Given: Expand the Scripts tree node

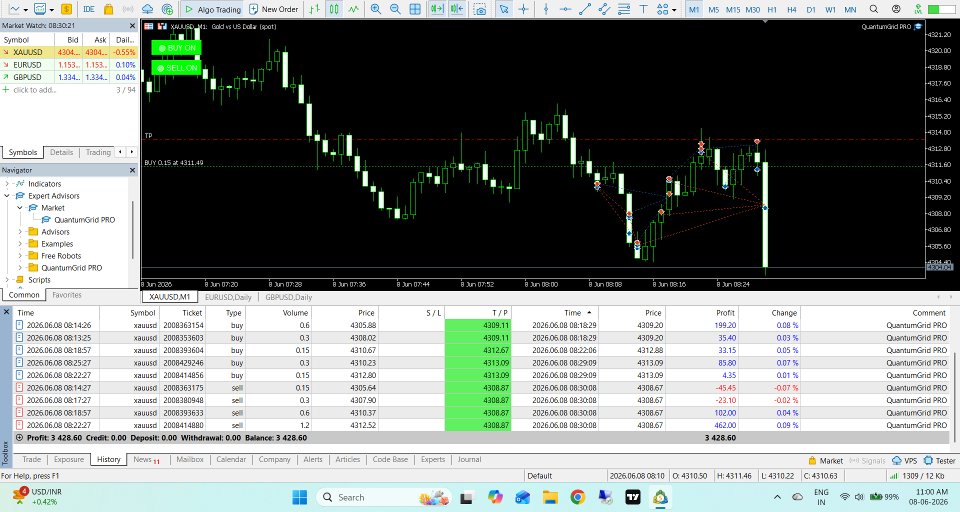Looking at the screenshot, I should point(7,280).
